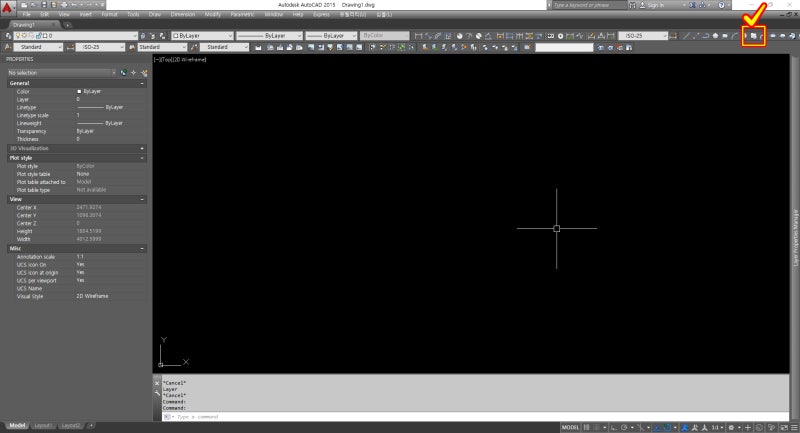Image resolution: width=800 pixels, height=433 pixels.
Task: Open the No selection dropdown in Properties
Action: pos(61,73)
